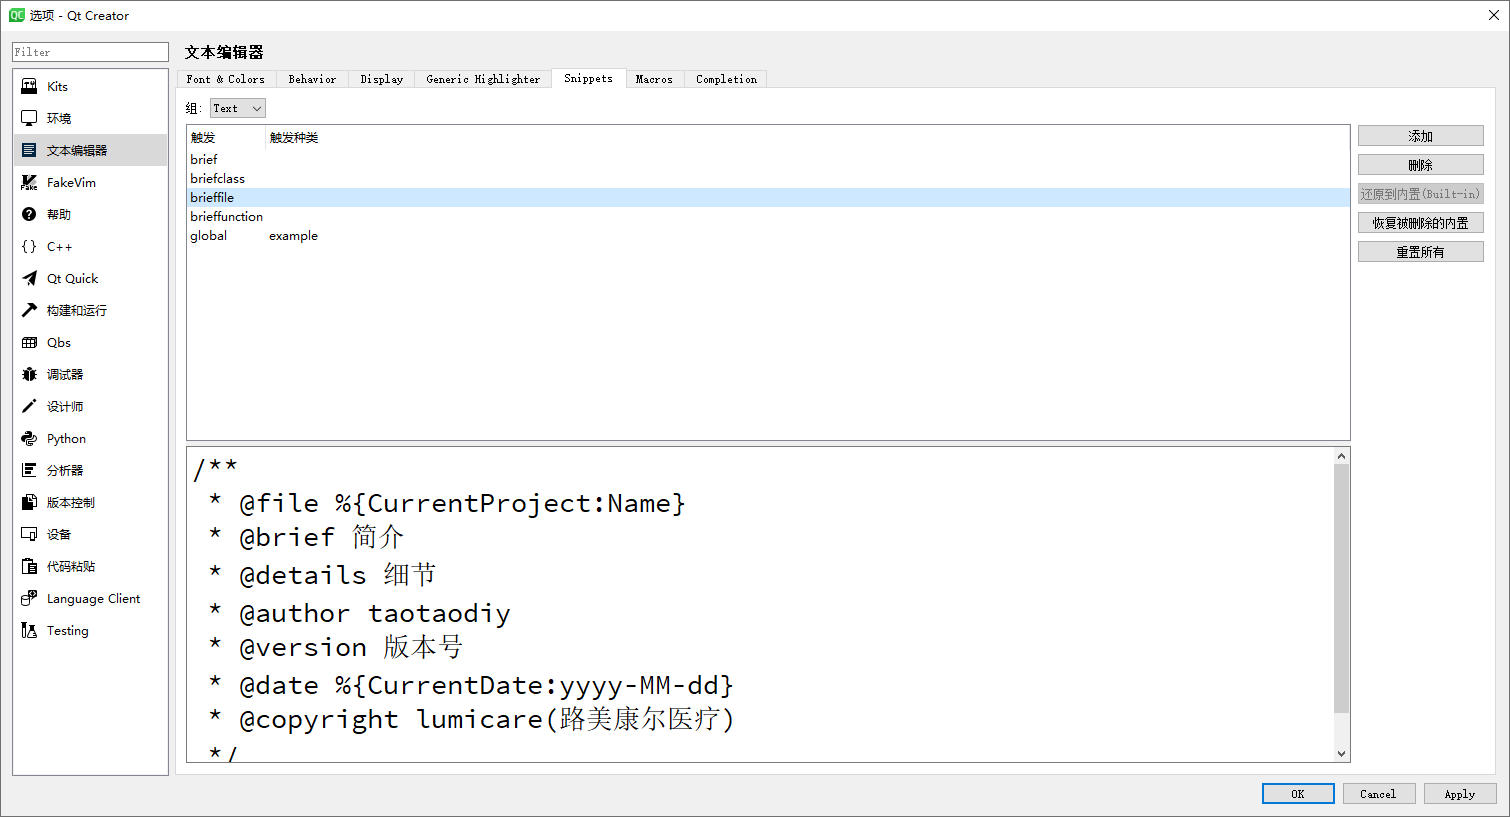Click the 删除 button

coord(1420,165)
